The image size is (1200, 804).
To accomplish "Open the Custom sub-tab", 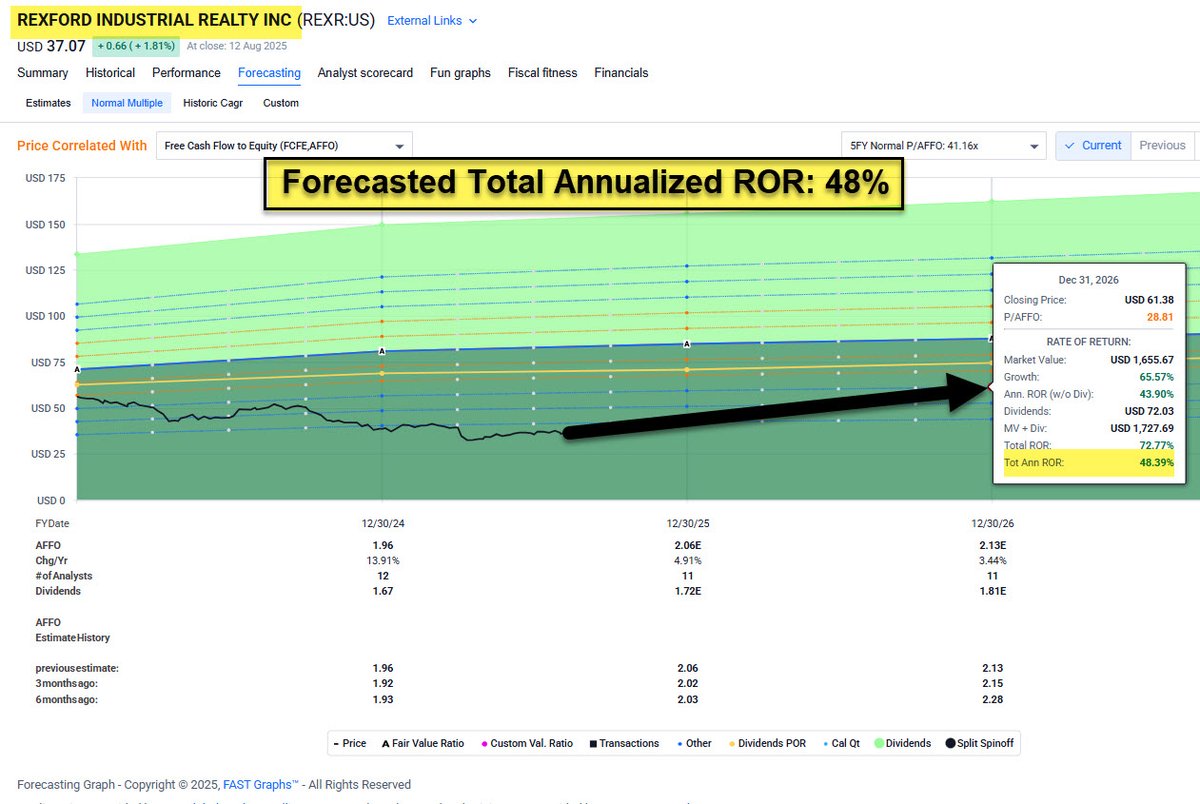I will [281, 103].
